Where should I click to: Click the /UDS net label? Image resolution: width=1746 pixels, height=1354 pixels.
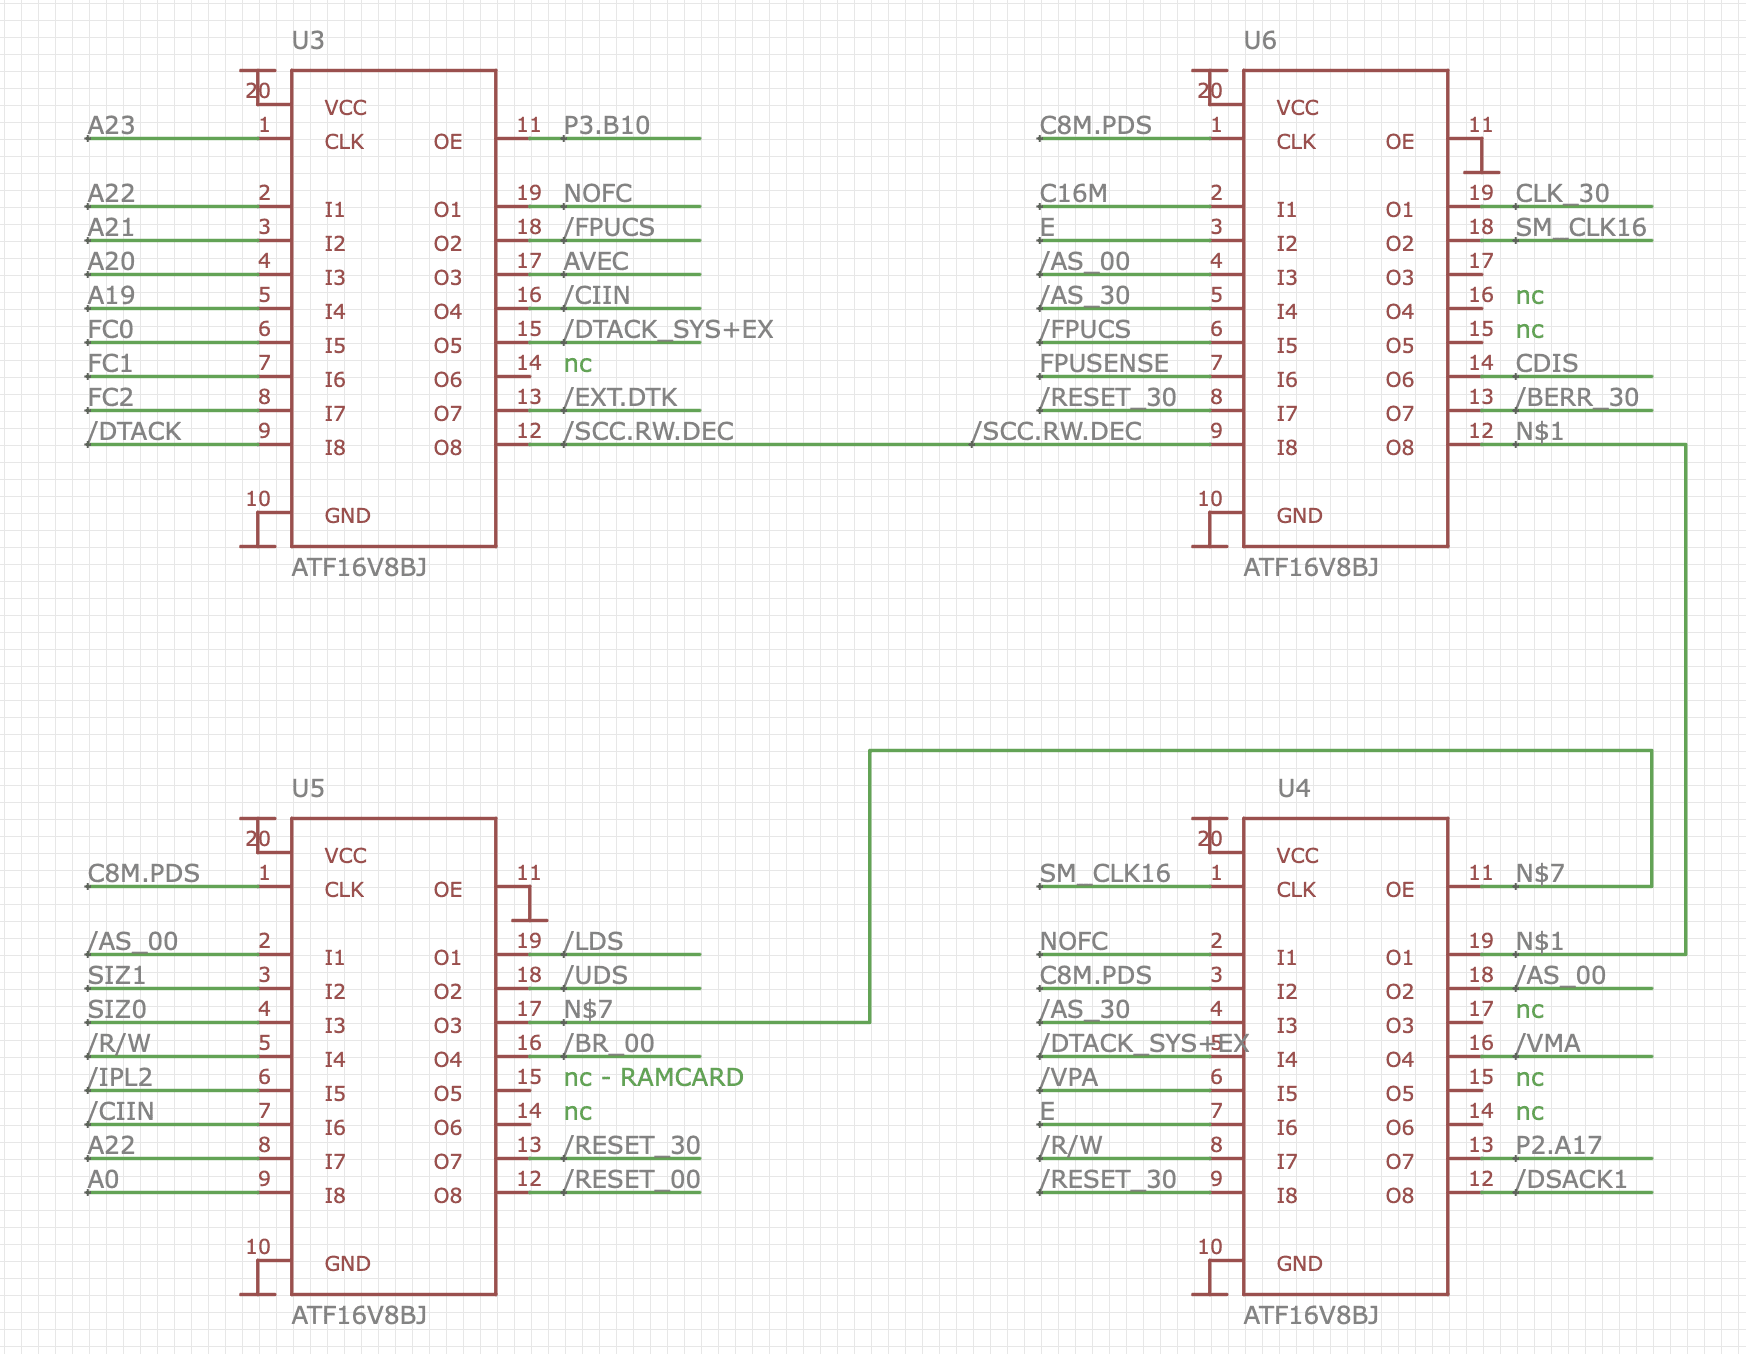(595, 975)
